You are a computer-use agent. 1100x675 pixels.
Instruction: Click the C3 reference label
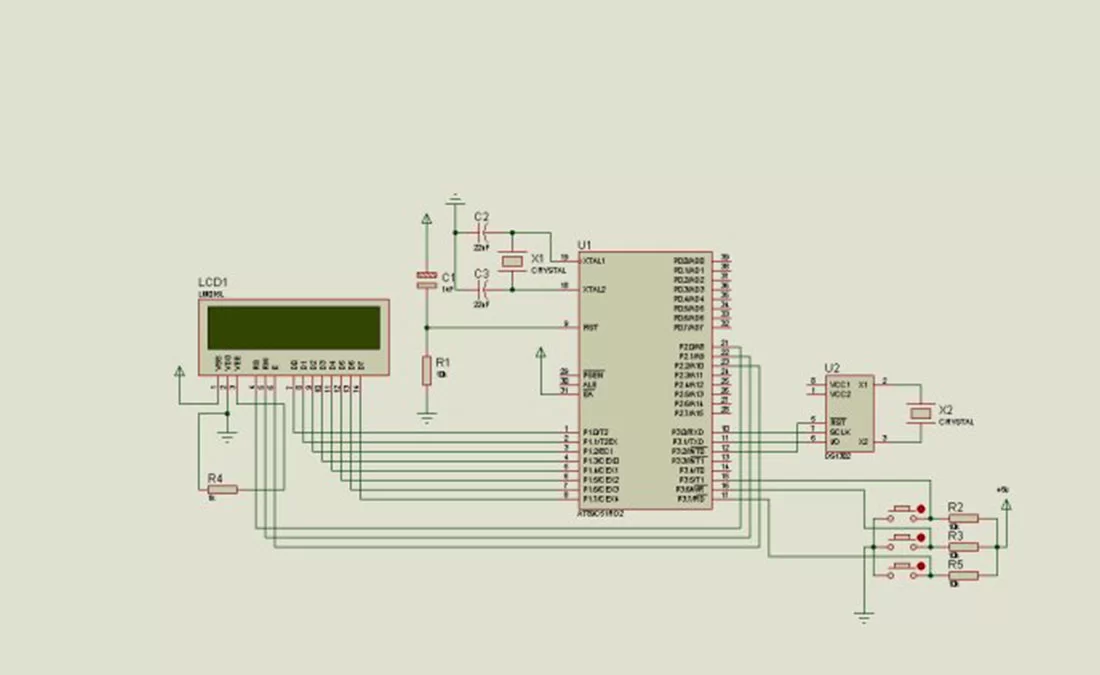coord(481,274)
